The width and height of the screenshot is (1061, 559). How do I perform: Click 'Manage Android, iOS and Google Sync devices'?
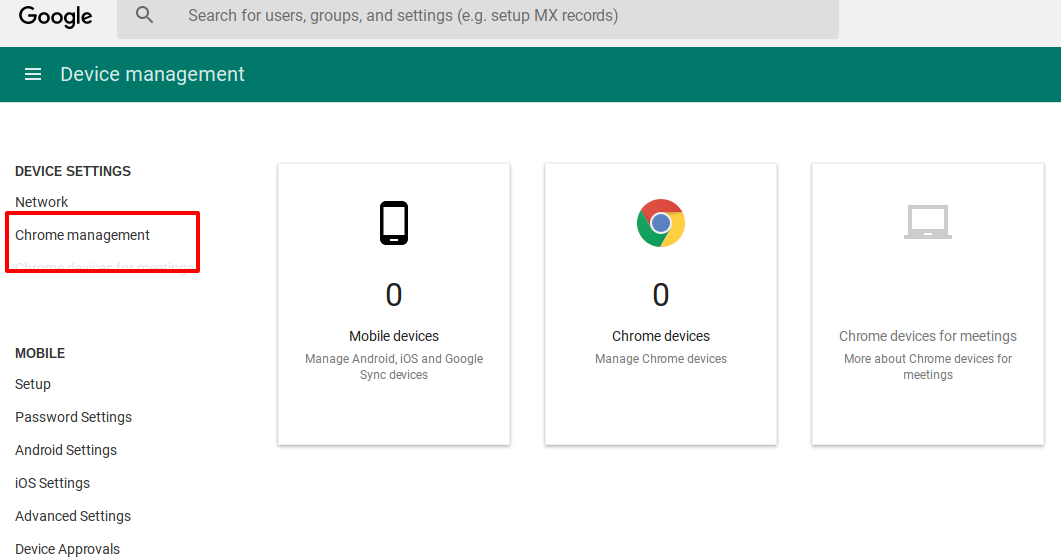(x=394, y=367)
